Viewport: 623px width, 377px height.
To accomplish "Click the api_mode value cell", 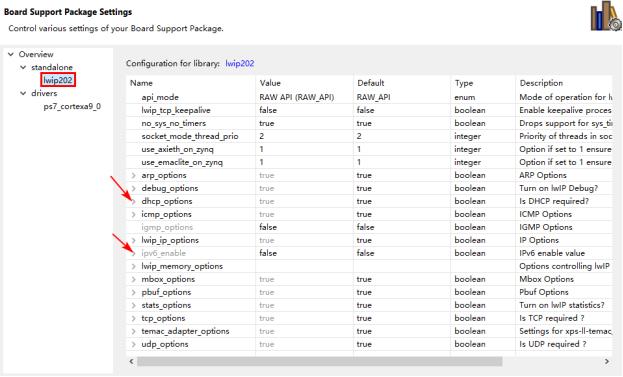I will 304,97.
